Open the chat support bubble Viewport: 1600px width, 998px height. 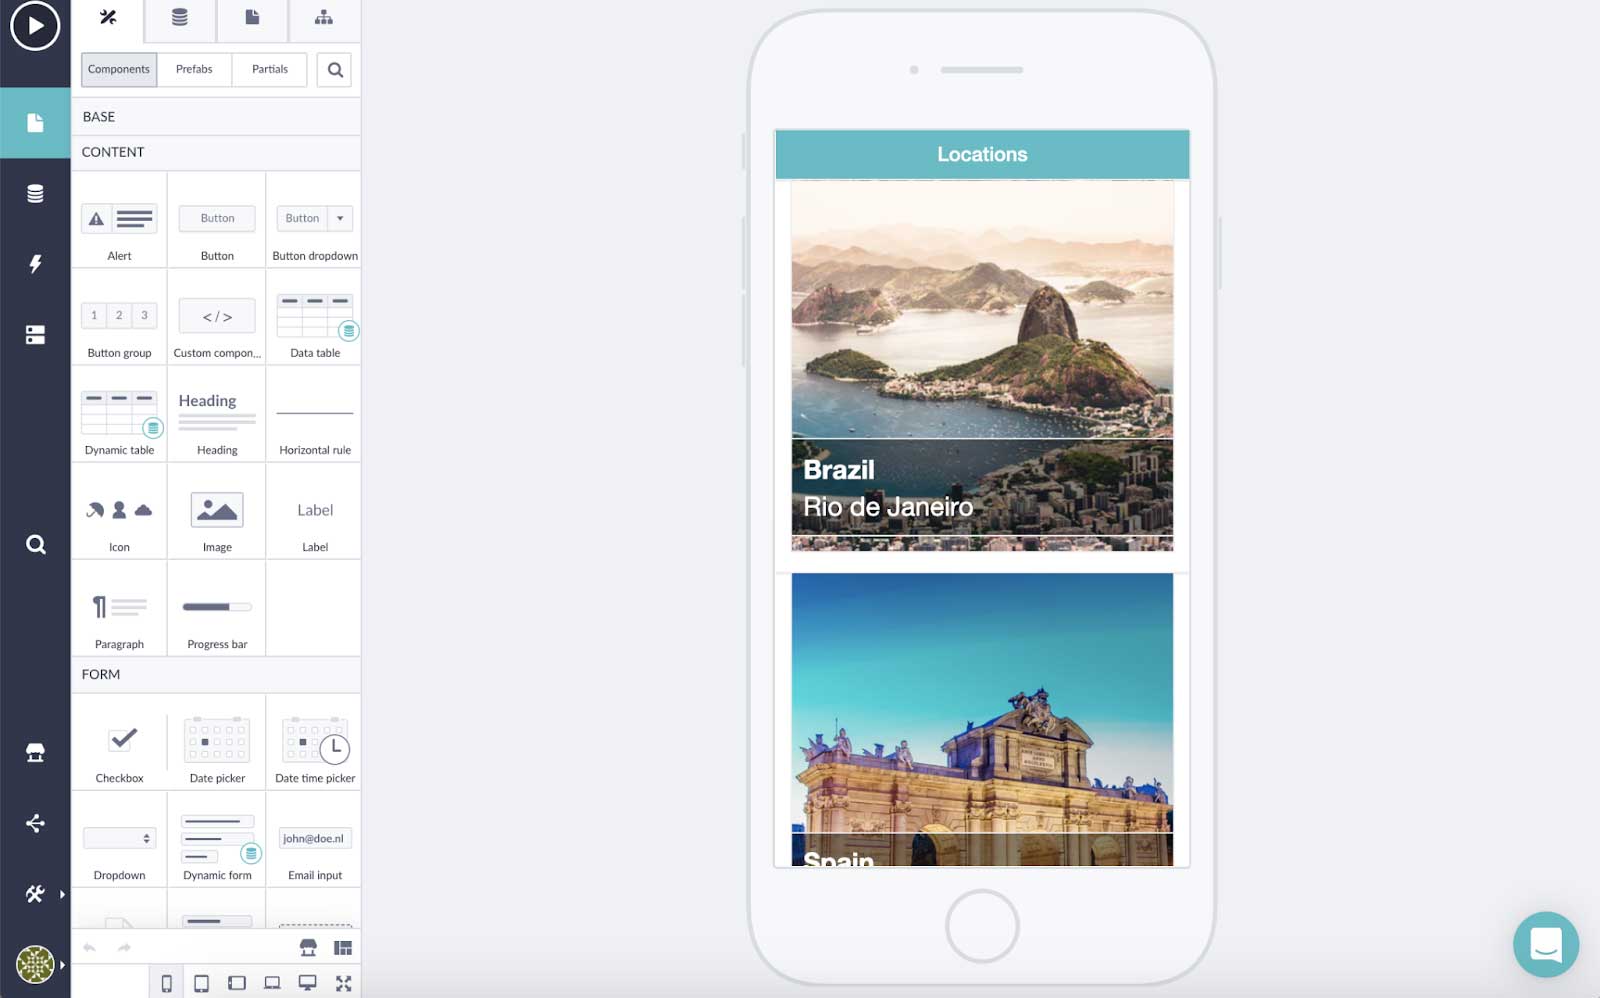[x=1546, y=944]
